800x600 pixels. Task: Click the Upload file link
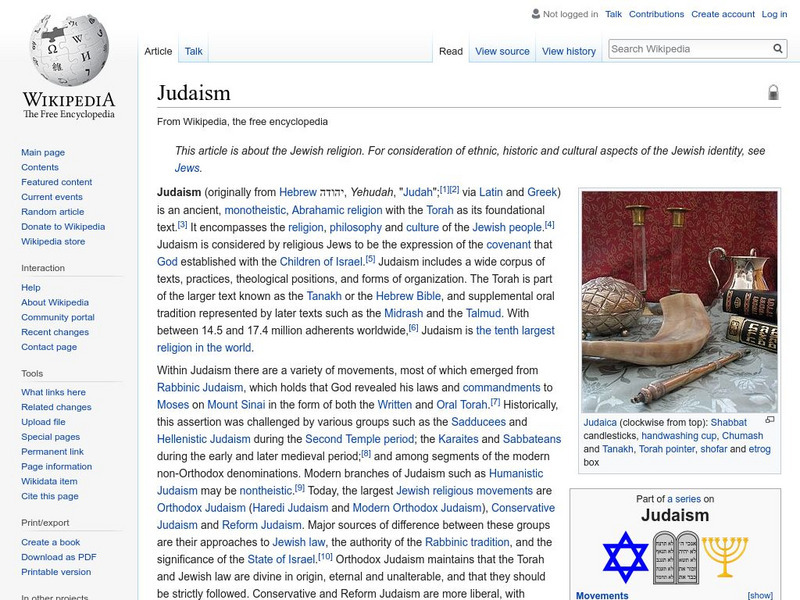[43, 422]
